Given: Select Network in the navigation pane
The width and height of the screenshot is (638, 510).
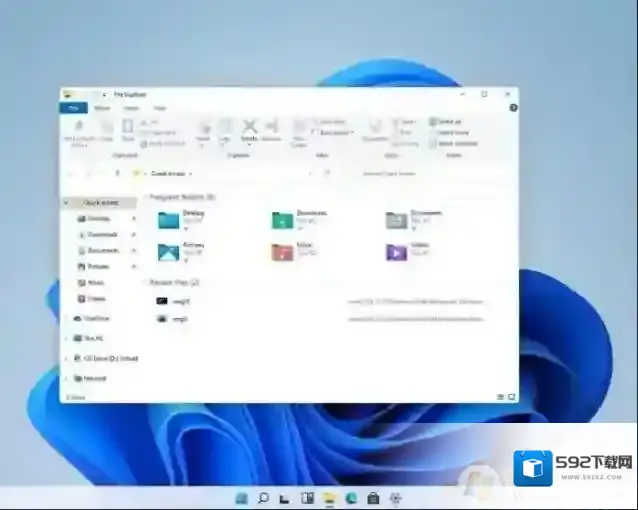Looking at the screenshot, I should pyautogui.click(x=97, y=379).
